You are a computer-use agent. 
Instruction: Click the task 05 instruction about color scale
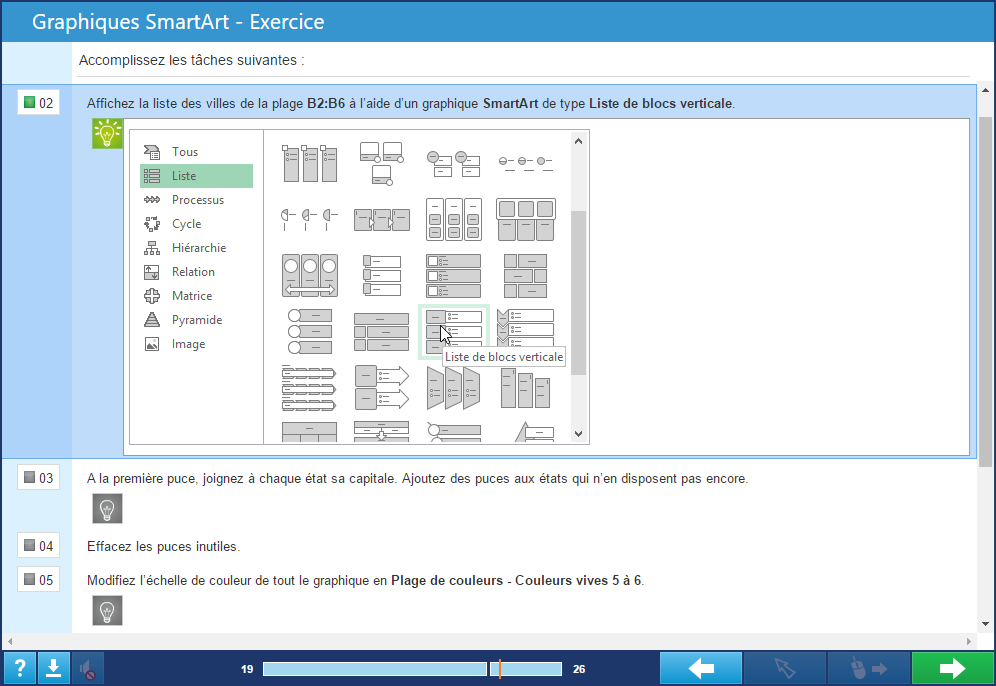pyautogui.click(x=365, y=581)
